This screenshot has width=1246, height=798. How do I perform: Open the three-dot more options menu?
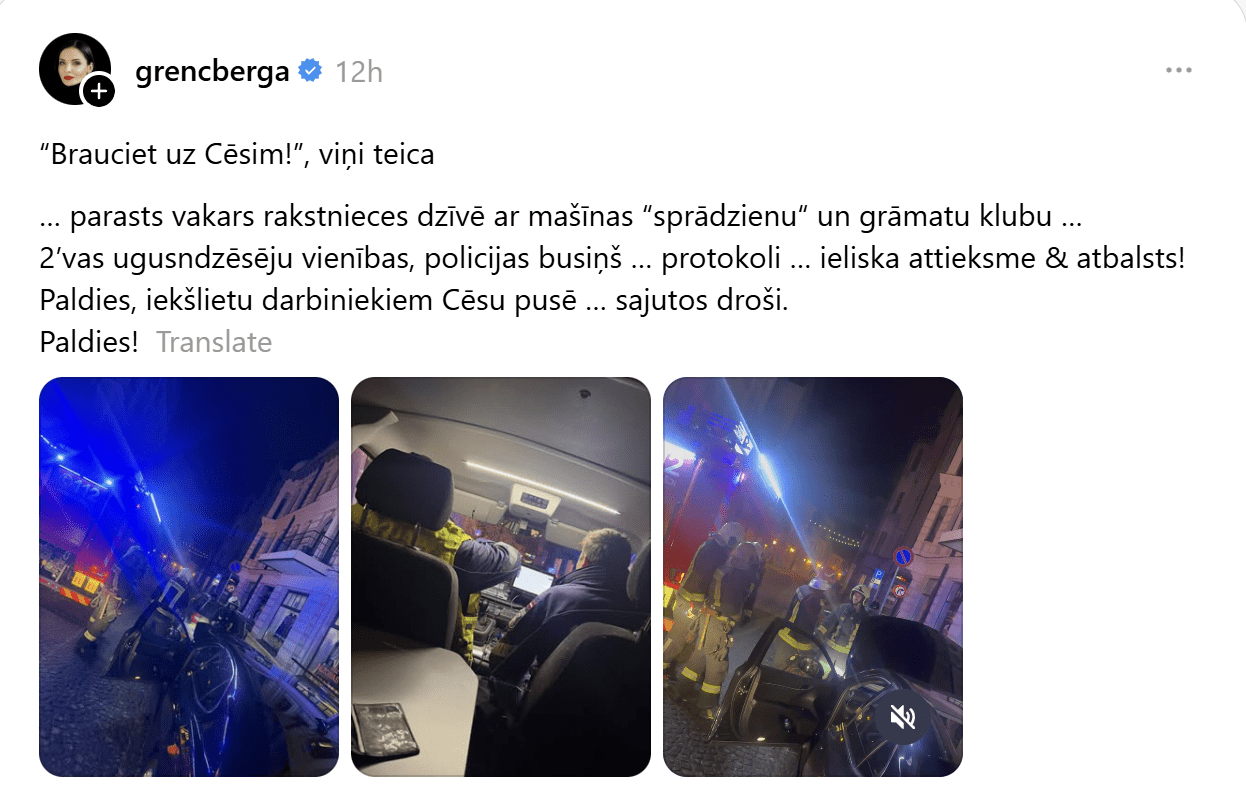tap(1179, 71)
